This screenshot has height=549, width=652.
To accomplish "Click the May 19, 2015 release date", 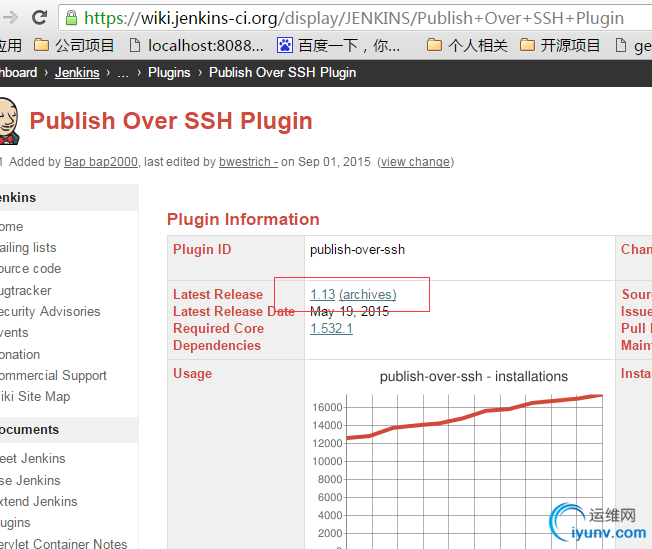I will click(350, 312).
